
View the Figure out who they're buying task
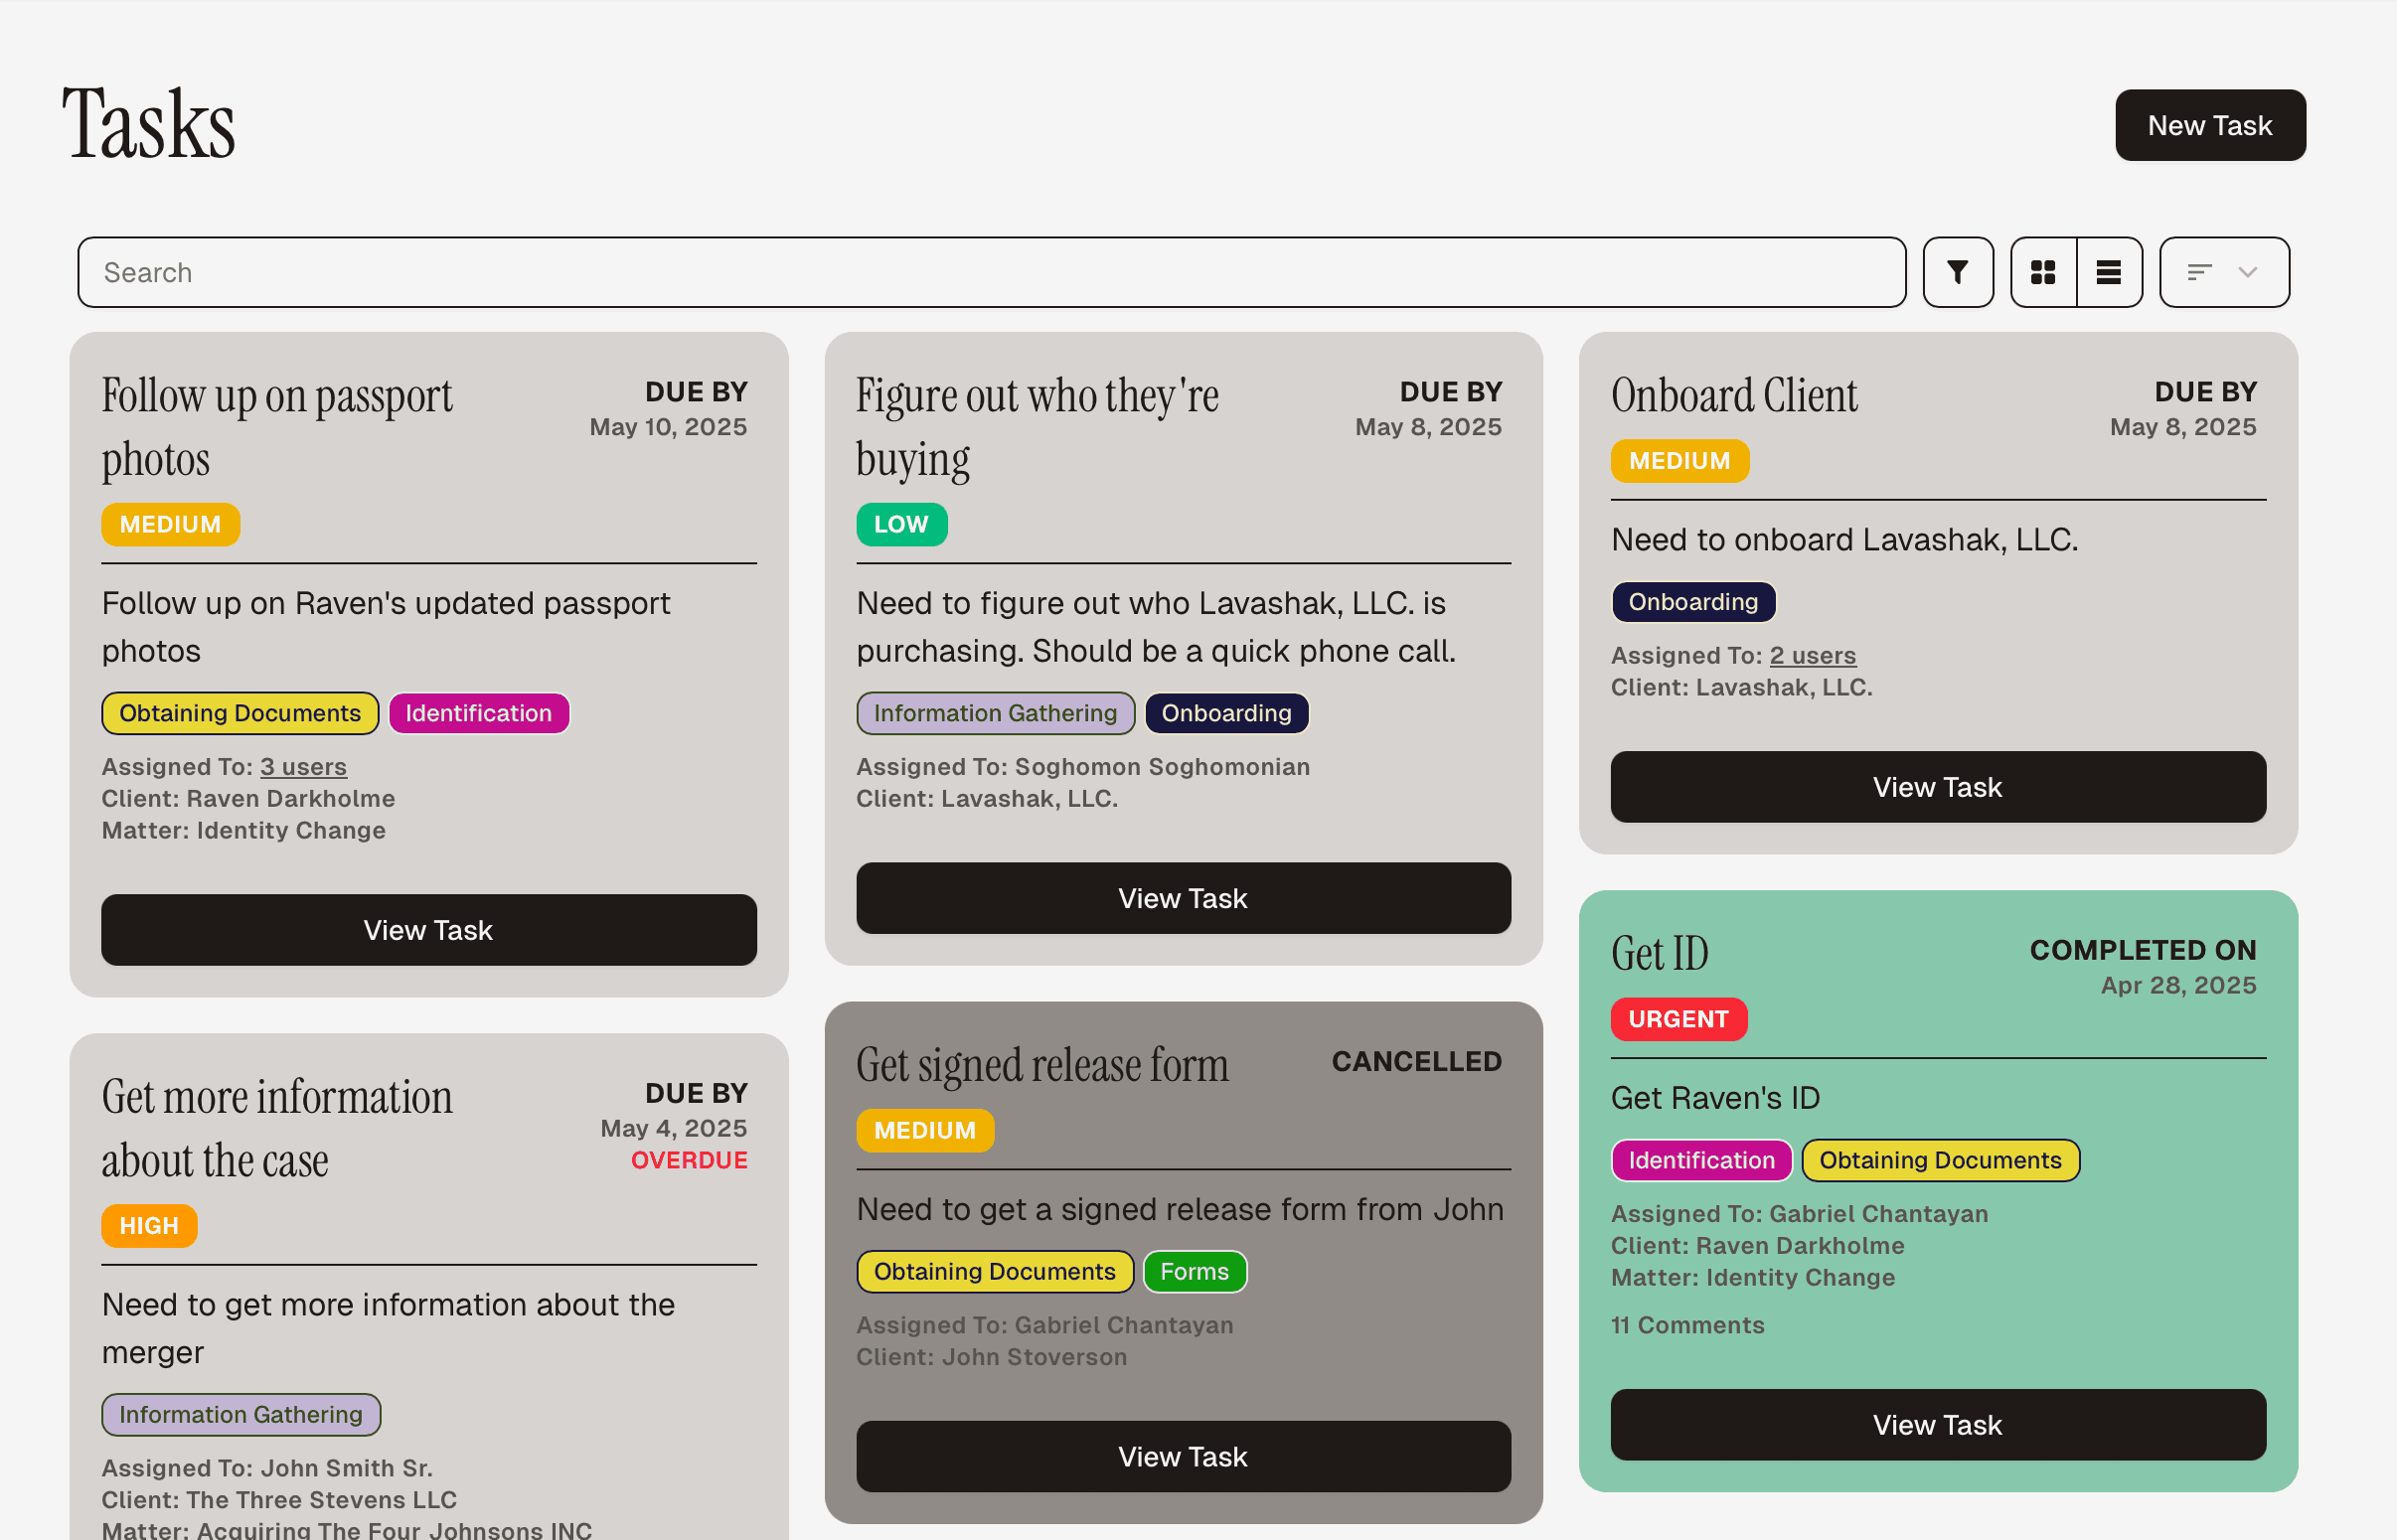click(1183, 898)
